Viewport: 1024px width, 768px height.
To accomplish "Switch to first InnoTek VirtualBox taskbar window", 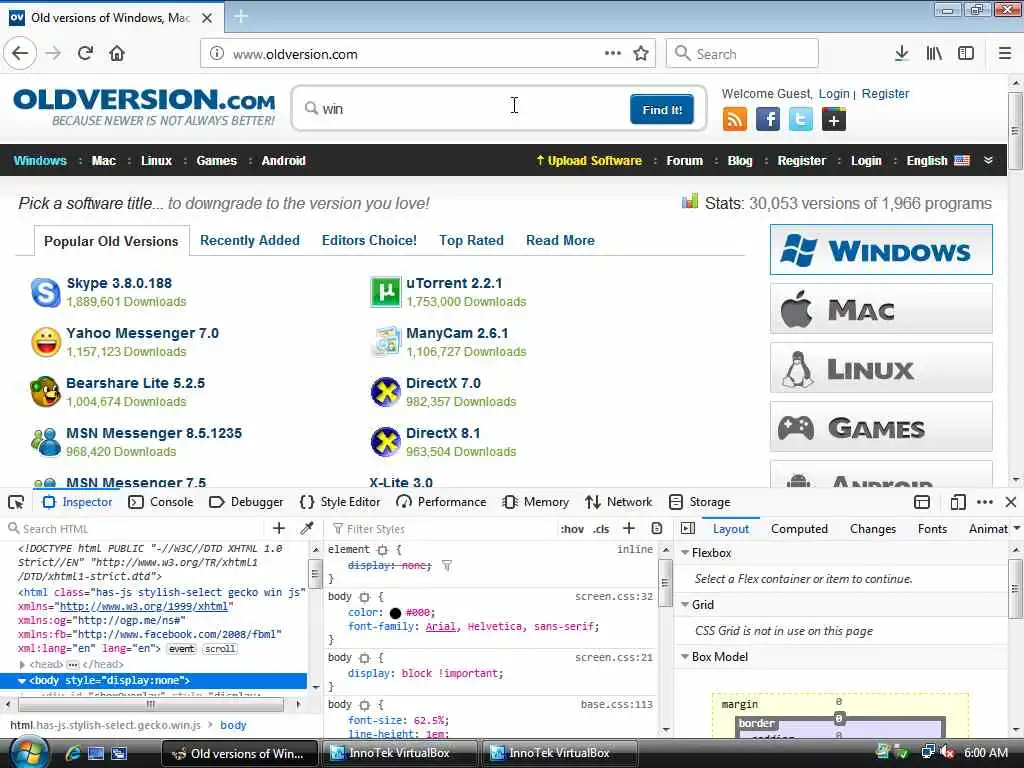I will pos(400,753).
